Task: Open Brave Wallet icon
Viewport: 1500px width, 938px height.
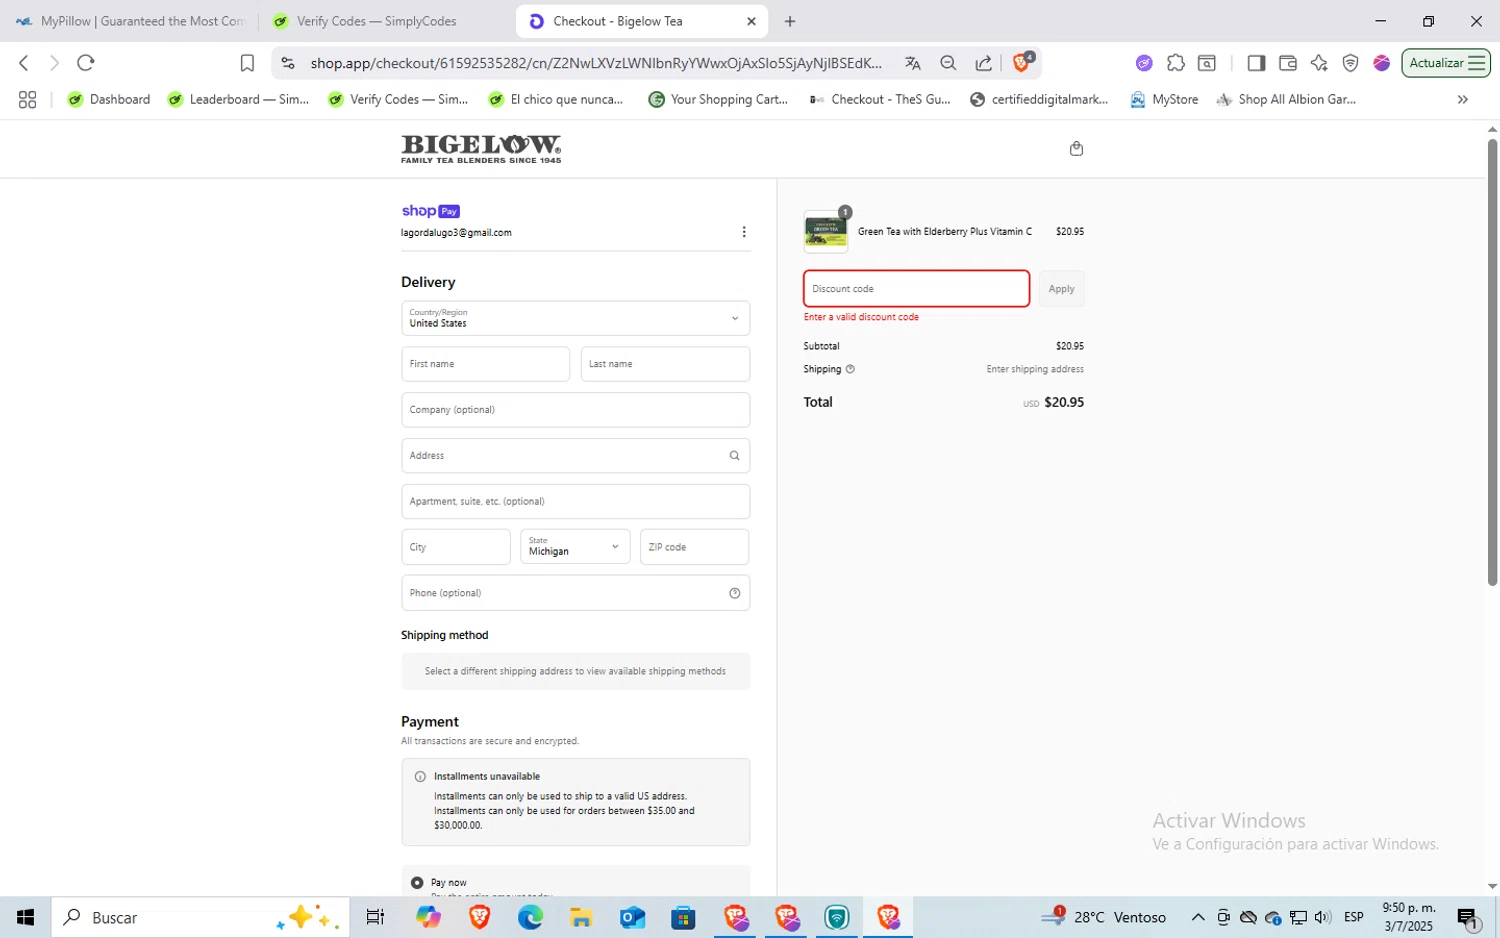Action: coord(1288,63)
